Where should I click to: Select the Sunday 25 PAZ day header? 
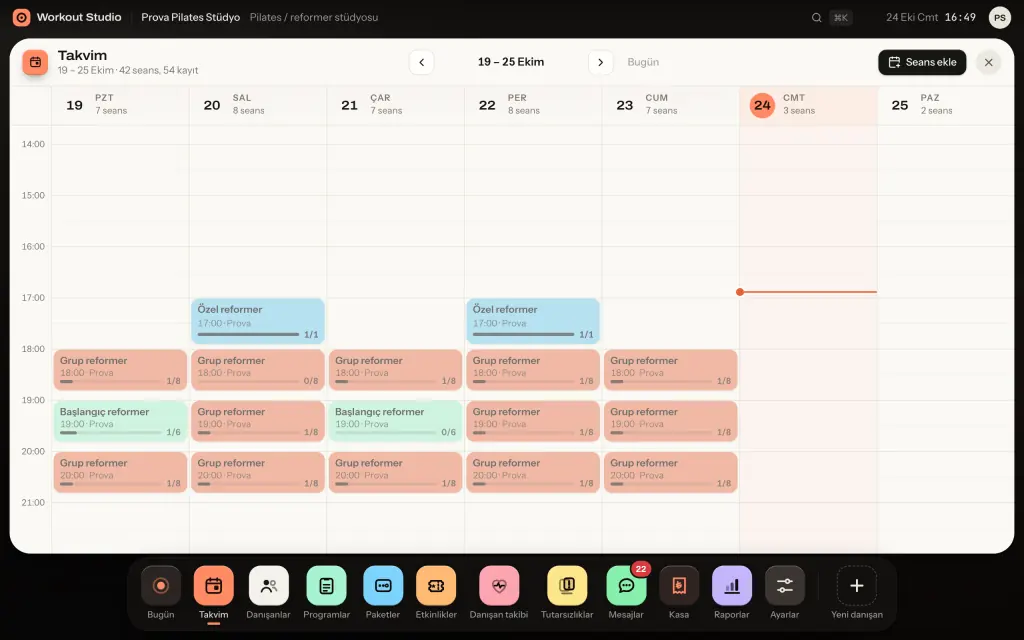(x=946, y=104)
